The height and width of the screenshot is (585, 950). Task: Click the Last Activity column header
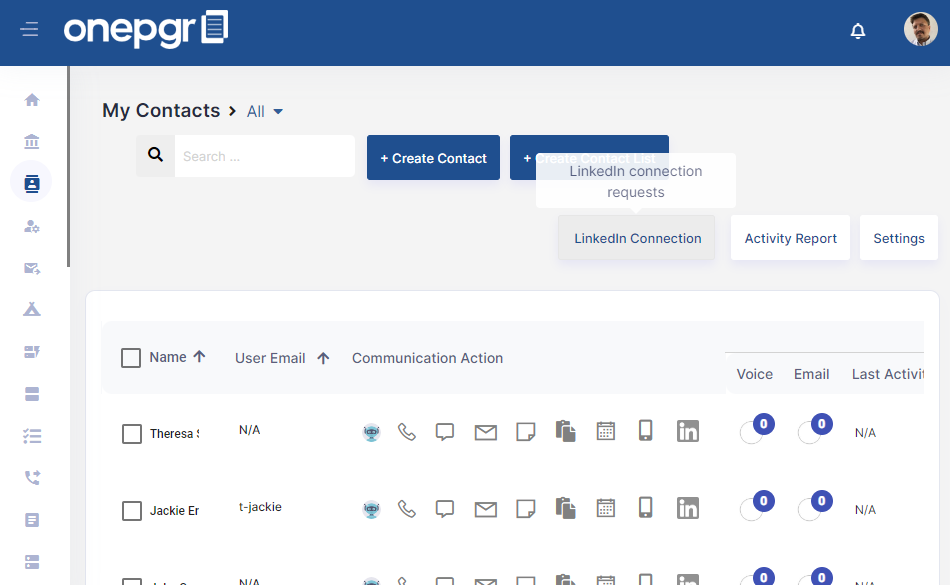(x=888, y=374)
